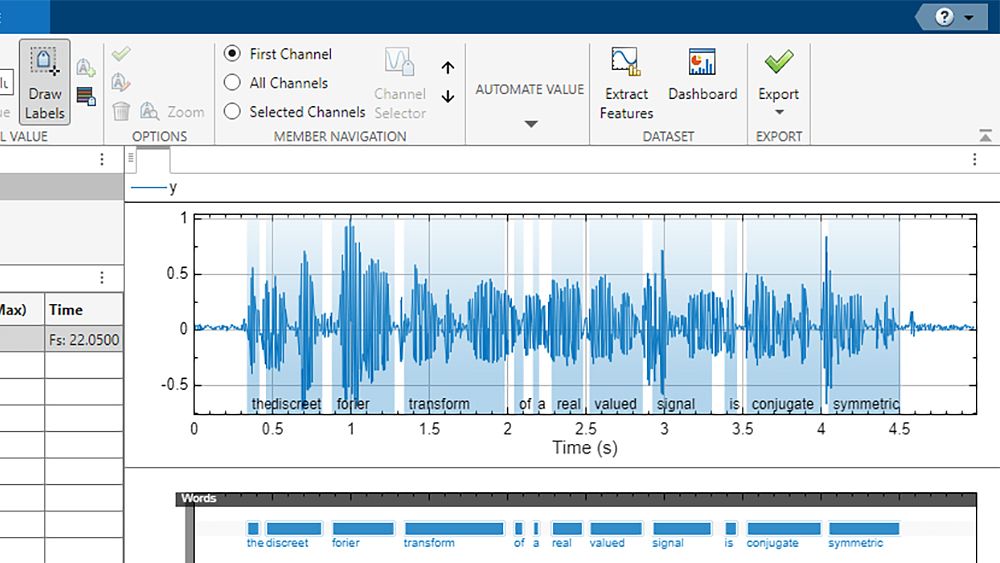Go to previous member with up arrow
This screenshot has height=563, width=1000.
448,68
